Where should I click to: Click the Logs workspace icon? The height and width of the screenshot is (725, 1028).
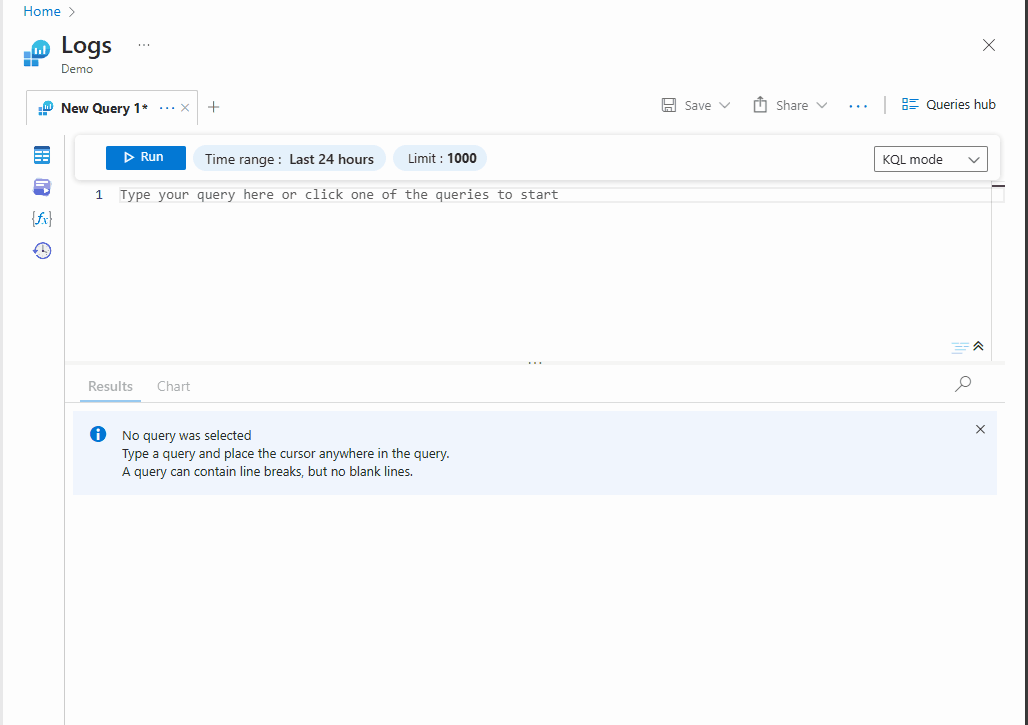[x=37, y=53]
